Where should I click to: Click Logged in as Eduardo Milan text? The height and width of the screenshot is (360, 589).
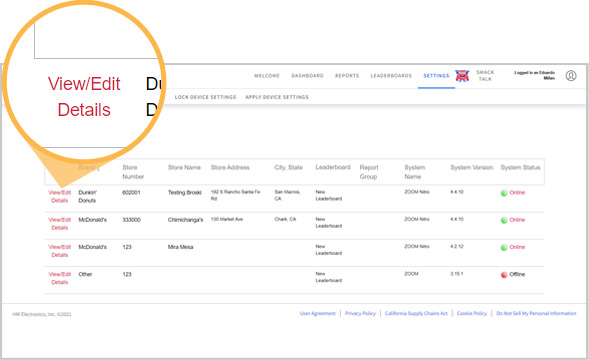click(x=534, y=75)
